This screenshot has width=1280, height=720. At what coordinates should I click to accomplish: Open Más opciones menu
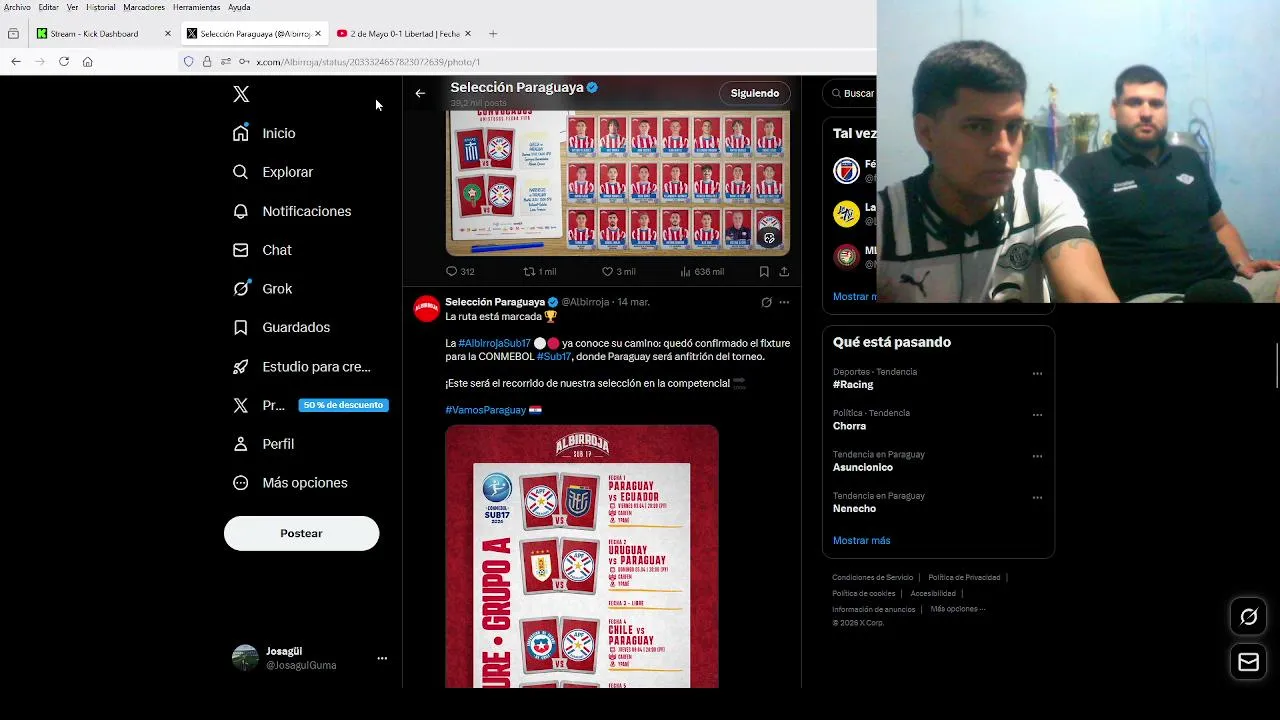click(x=290, y=483)
